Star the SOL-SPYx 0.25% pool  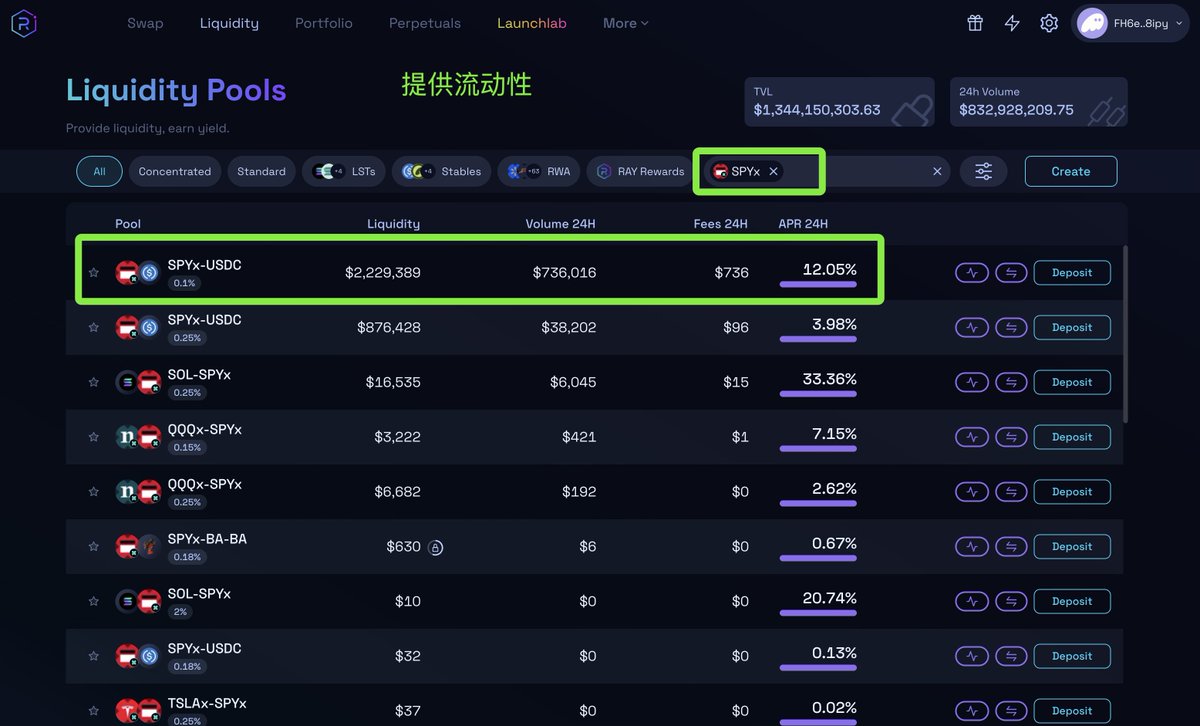coord(94,382)
